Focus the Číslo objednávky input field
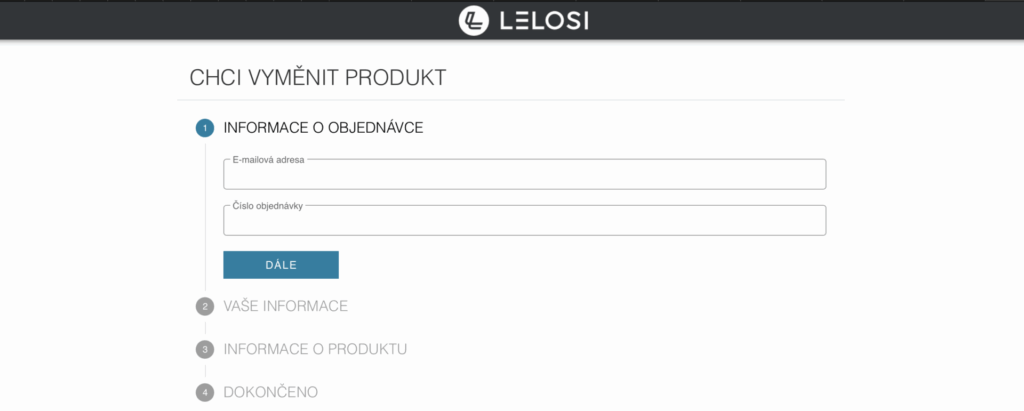This screenshot has height=411, width=1024. [524, 220]
